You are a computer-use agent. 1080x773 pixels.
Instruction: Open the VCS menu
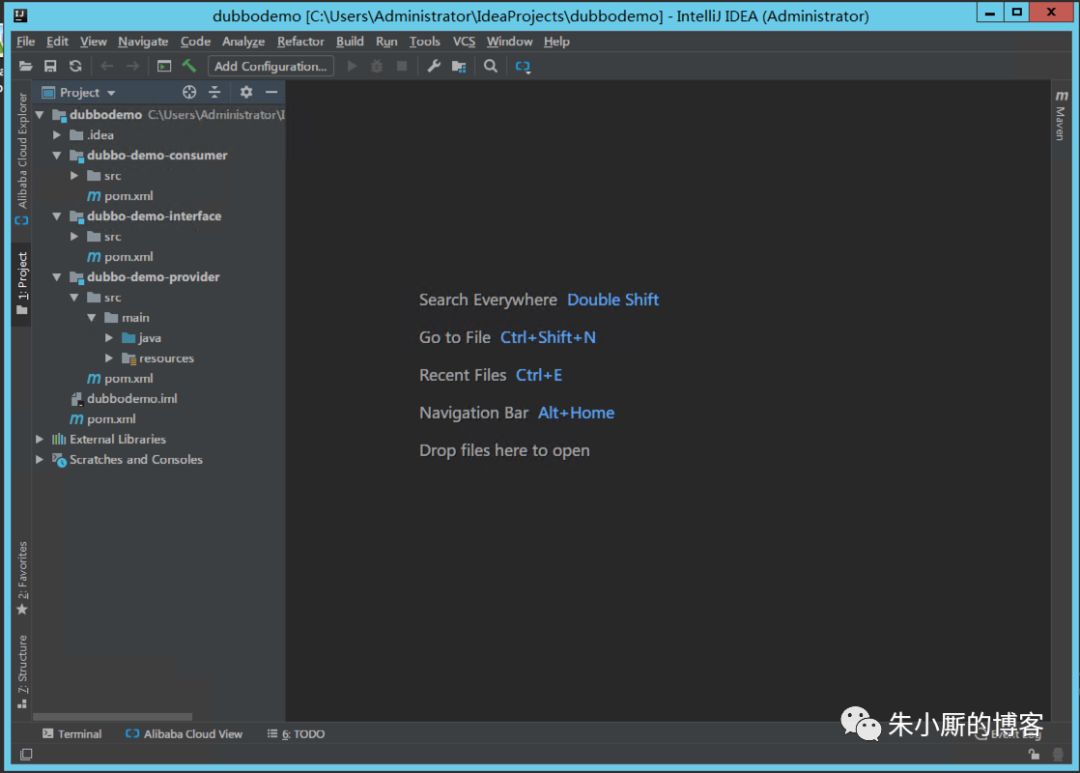[x=464, y=41]
